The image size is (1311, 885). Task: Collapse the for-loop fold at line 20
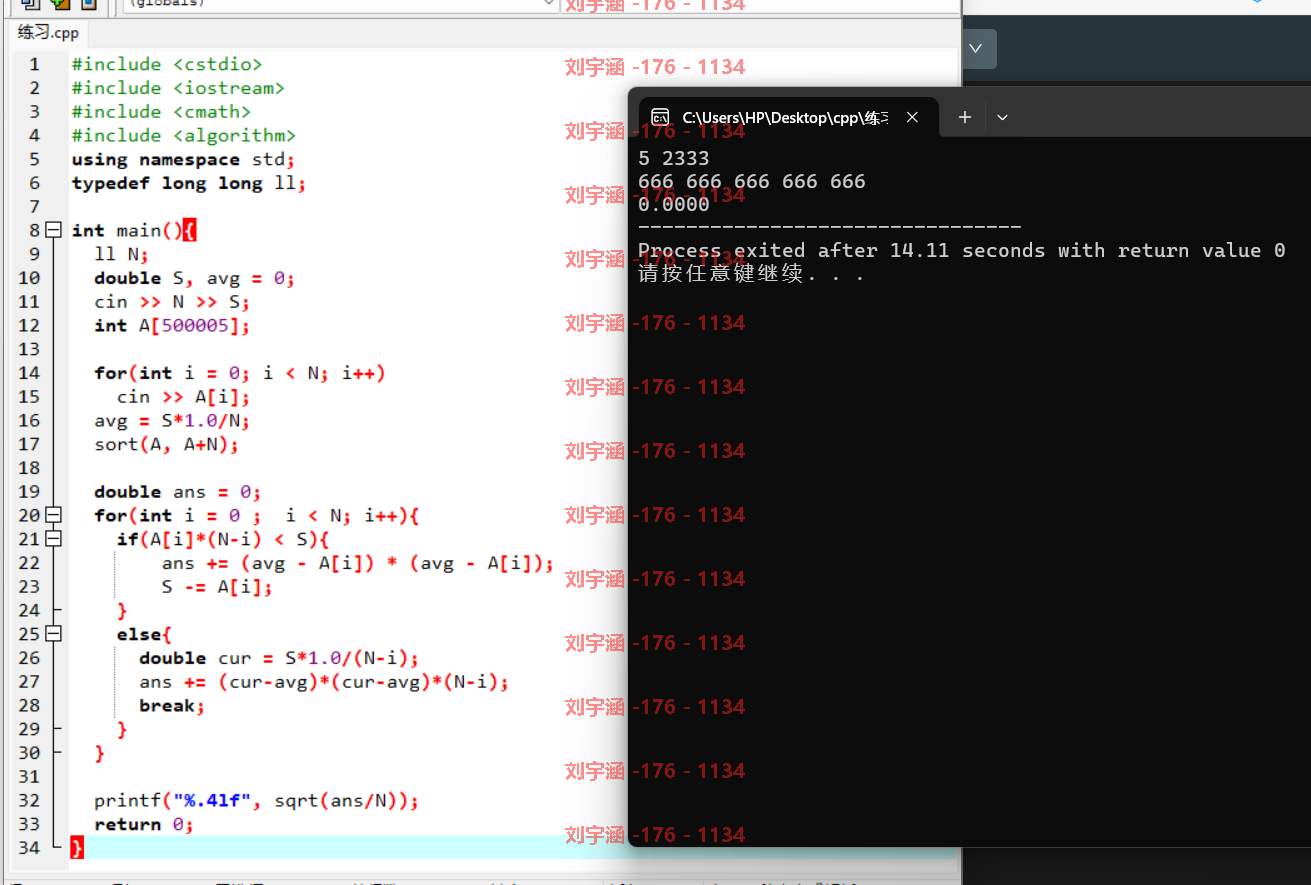click(53, 516)
